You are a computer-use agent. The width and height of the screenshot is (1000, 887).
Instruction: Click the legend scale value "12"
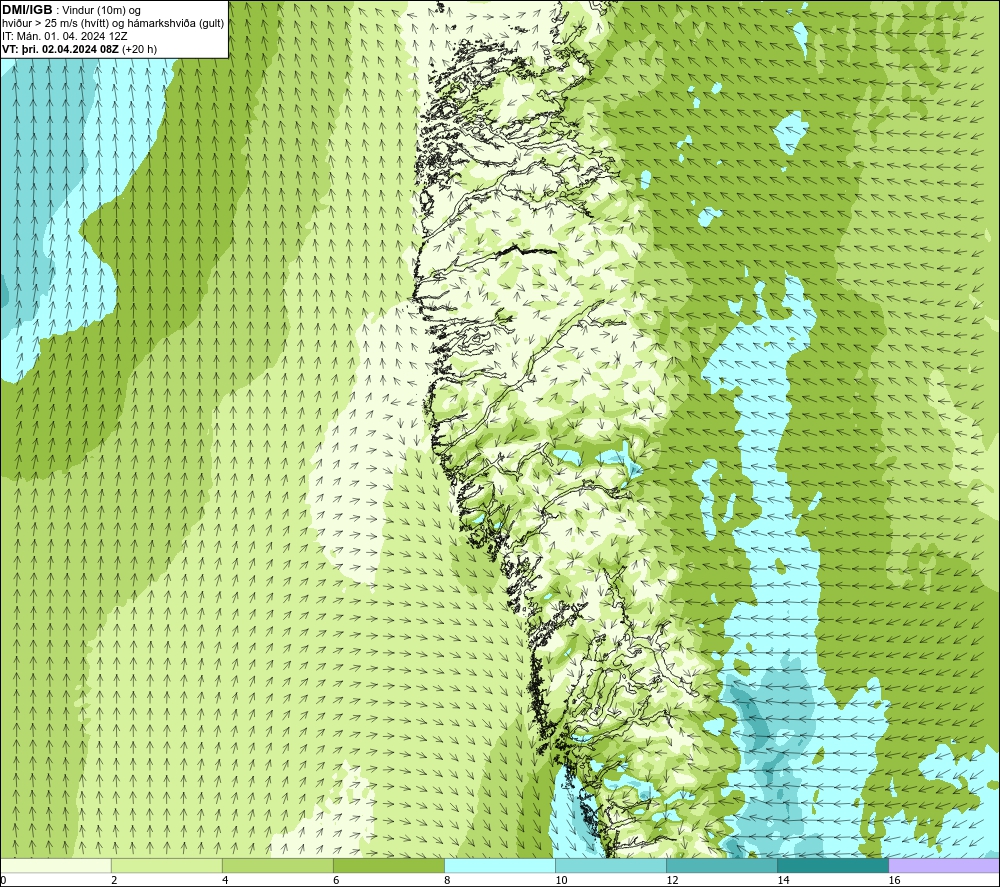pyautogui.click(x=672, y=881)
